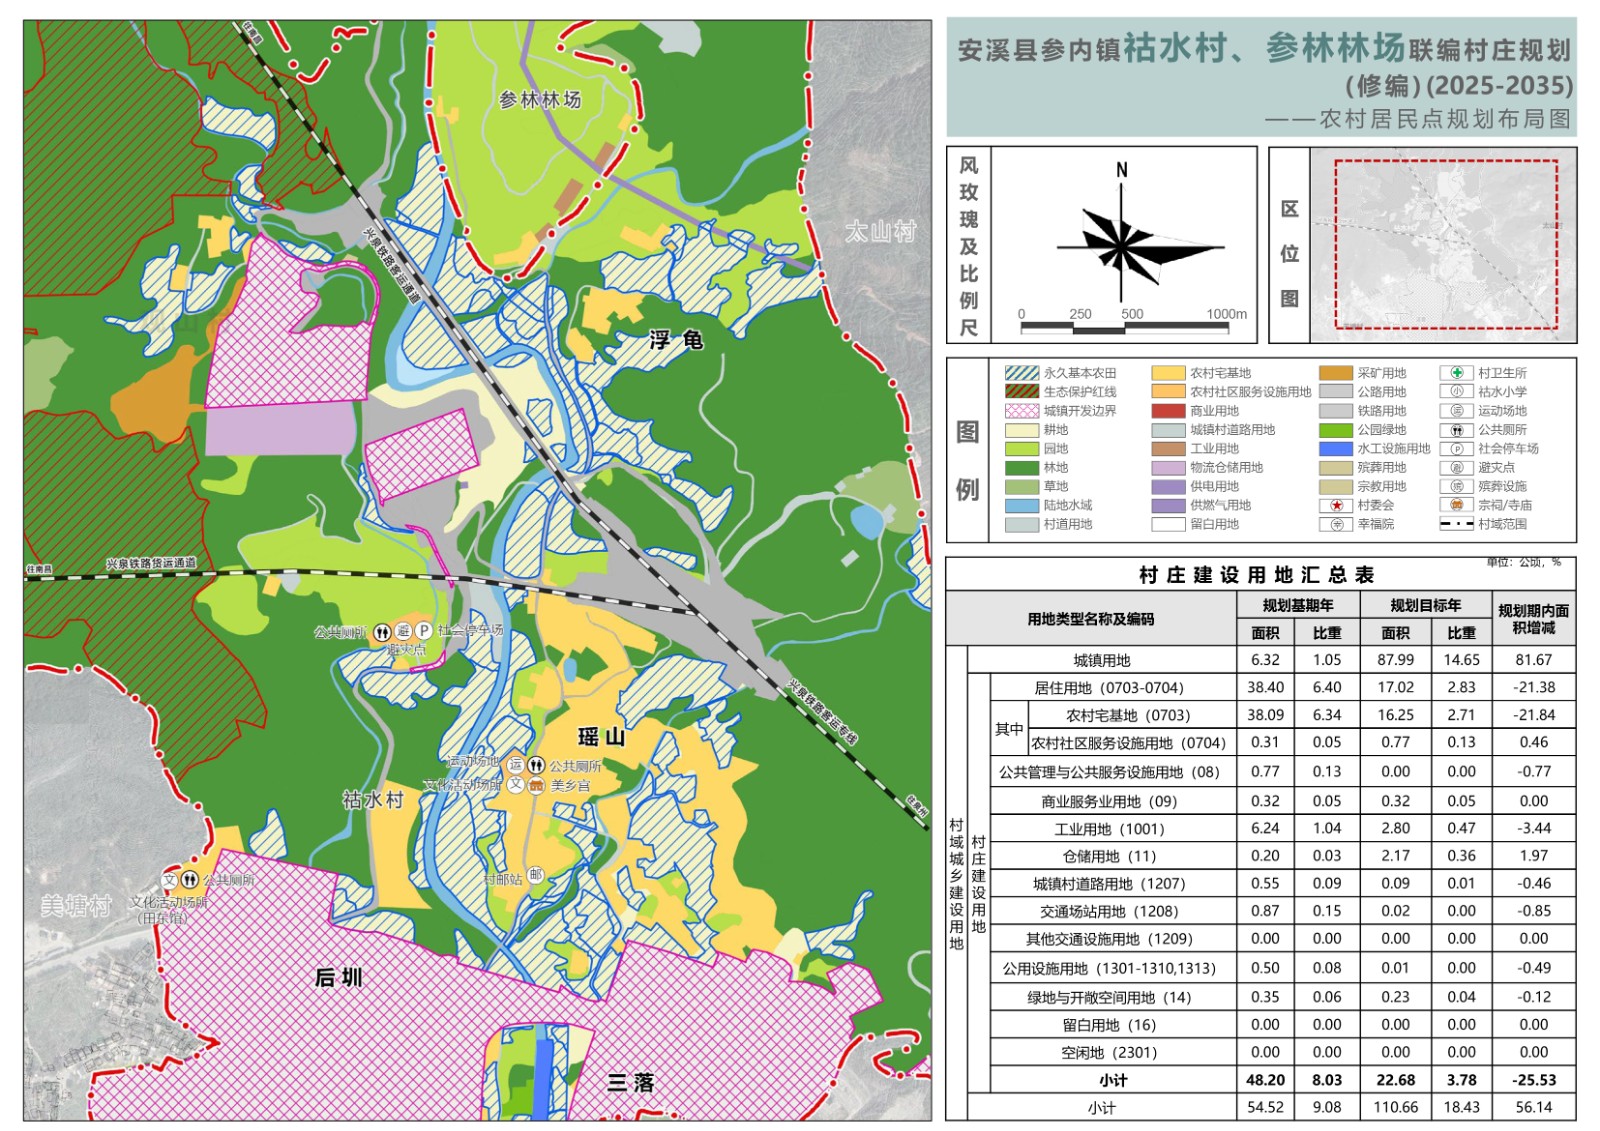Click the 文 icon beside 美乡宫 temple
This screenshot has width=1600, height=1131.
pos(515,786)
